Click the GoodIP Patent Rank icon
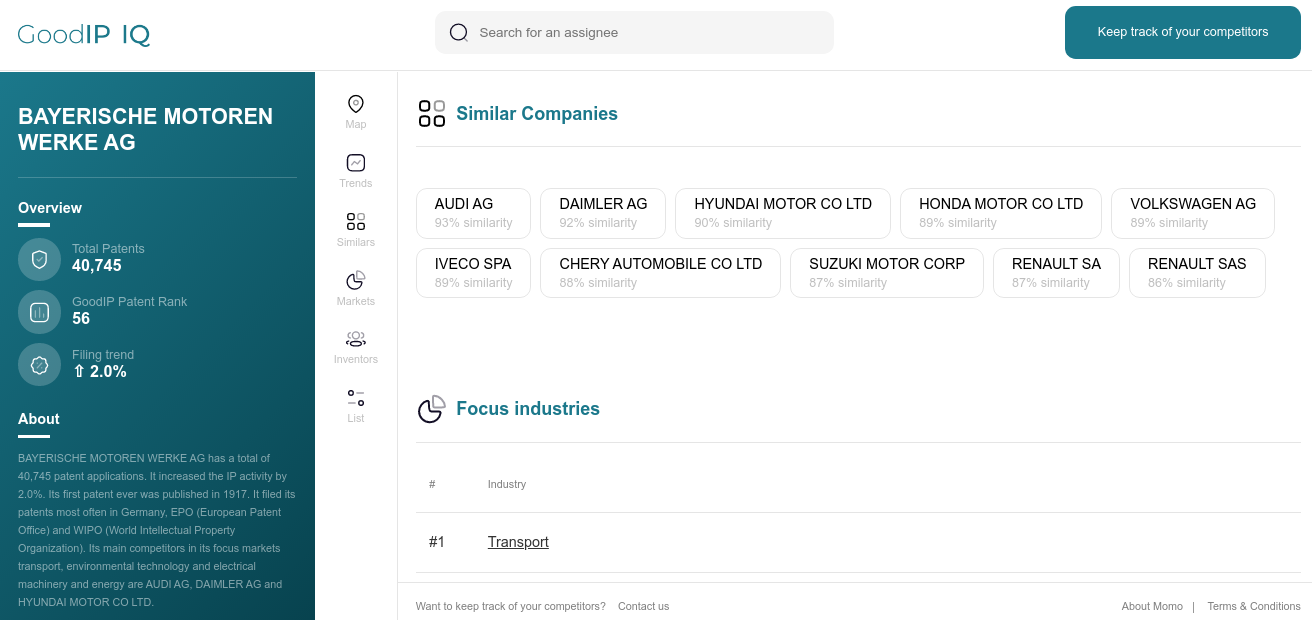 (40, 312)
